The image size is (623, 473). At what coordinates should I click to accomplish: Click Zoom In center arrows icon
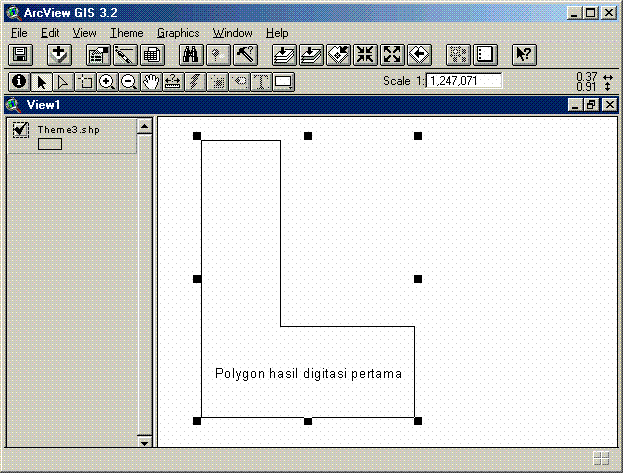pos(365,55)
